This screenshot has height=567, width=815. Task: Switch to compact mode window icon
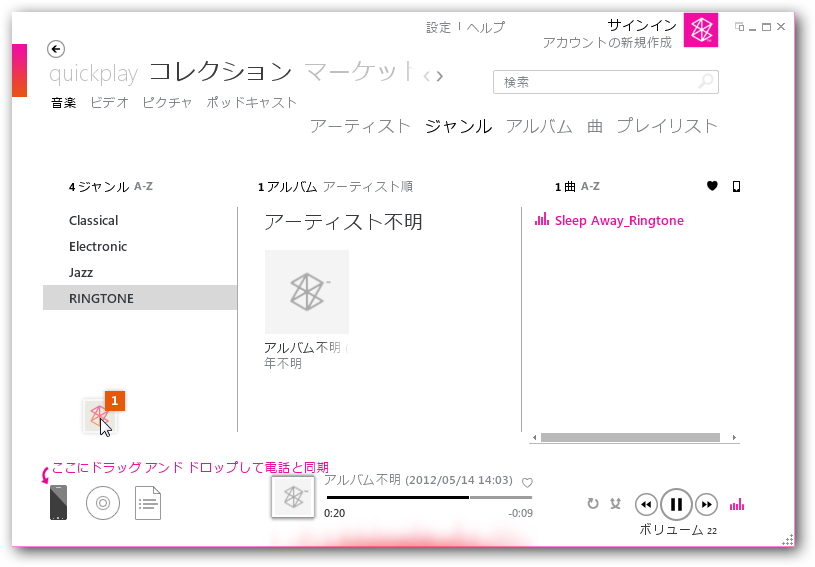click(739, 27)
